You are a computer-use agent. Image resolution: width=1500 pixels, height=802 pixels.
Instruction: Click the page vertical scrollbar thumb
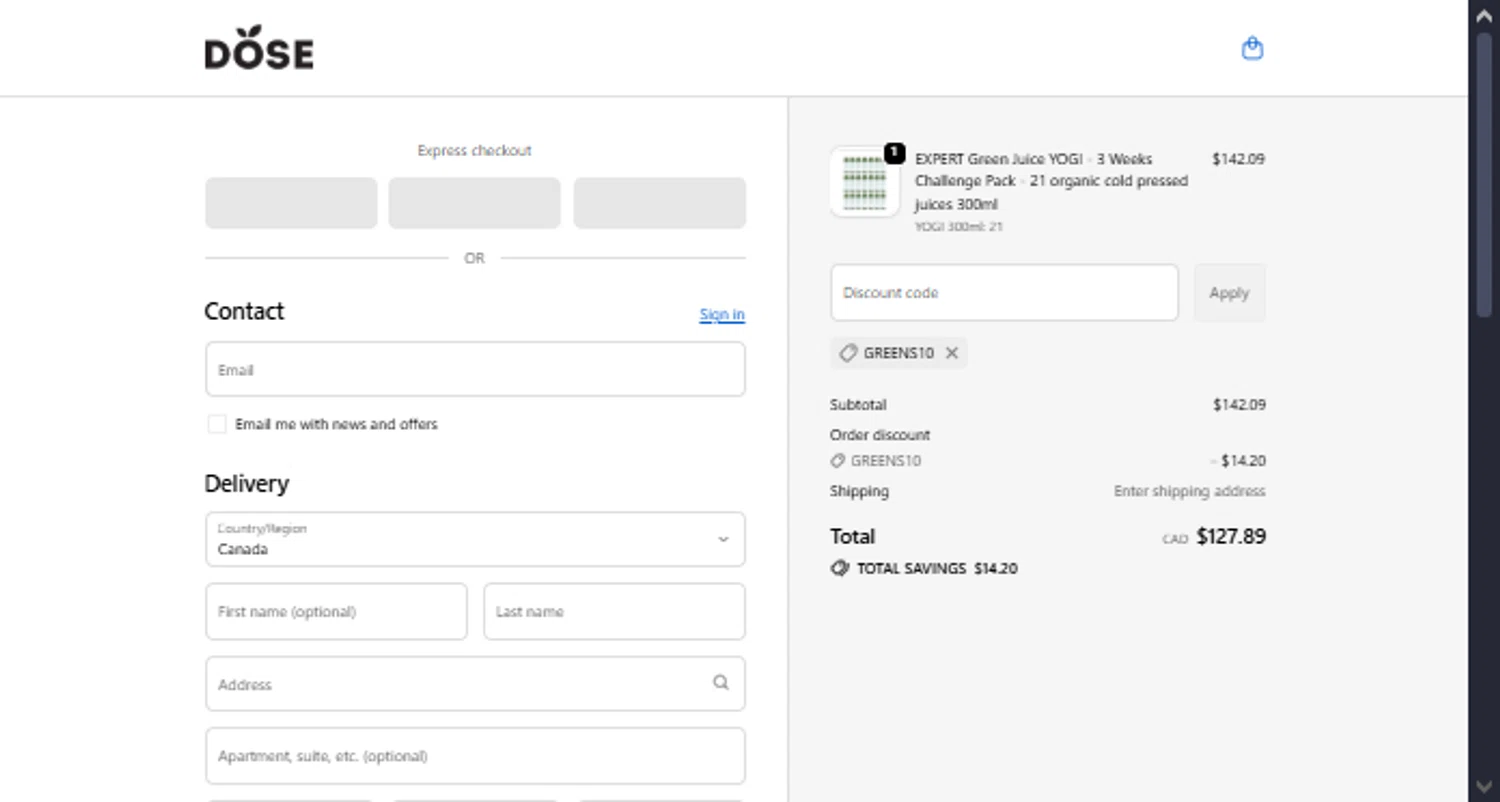tap(1484, 175)
